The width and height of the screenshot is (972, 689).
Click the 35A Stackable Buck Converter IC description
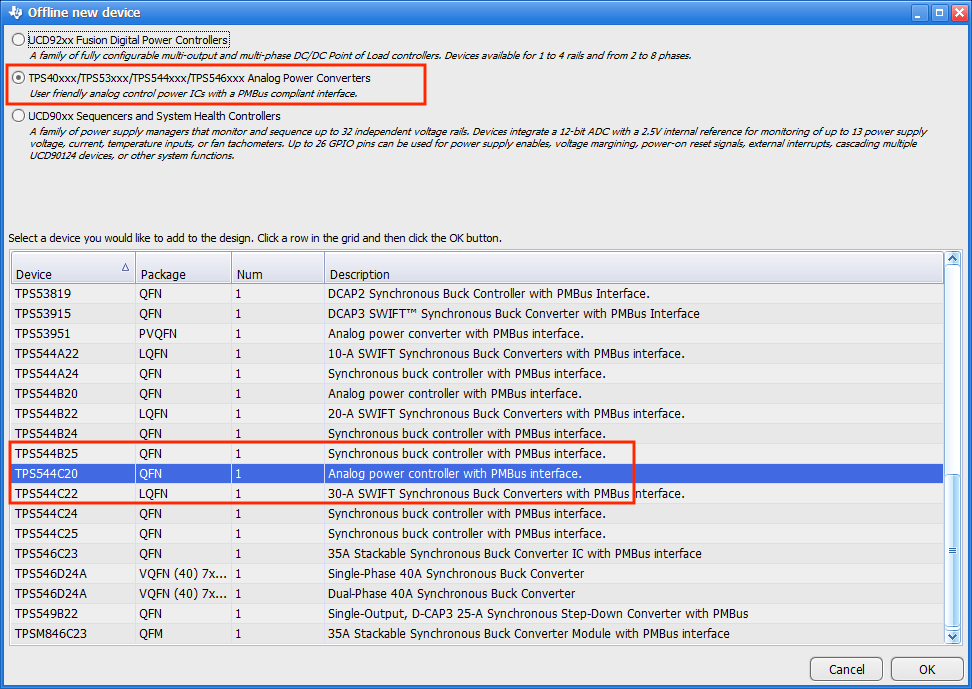coord(515,553)
